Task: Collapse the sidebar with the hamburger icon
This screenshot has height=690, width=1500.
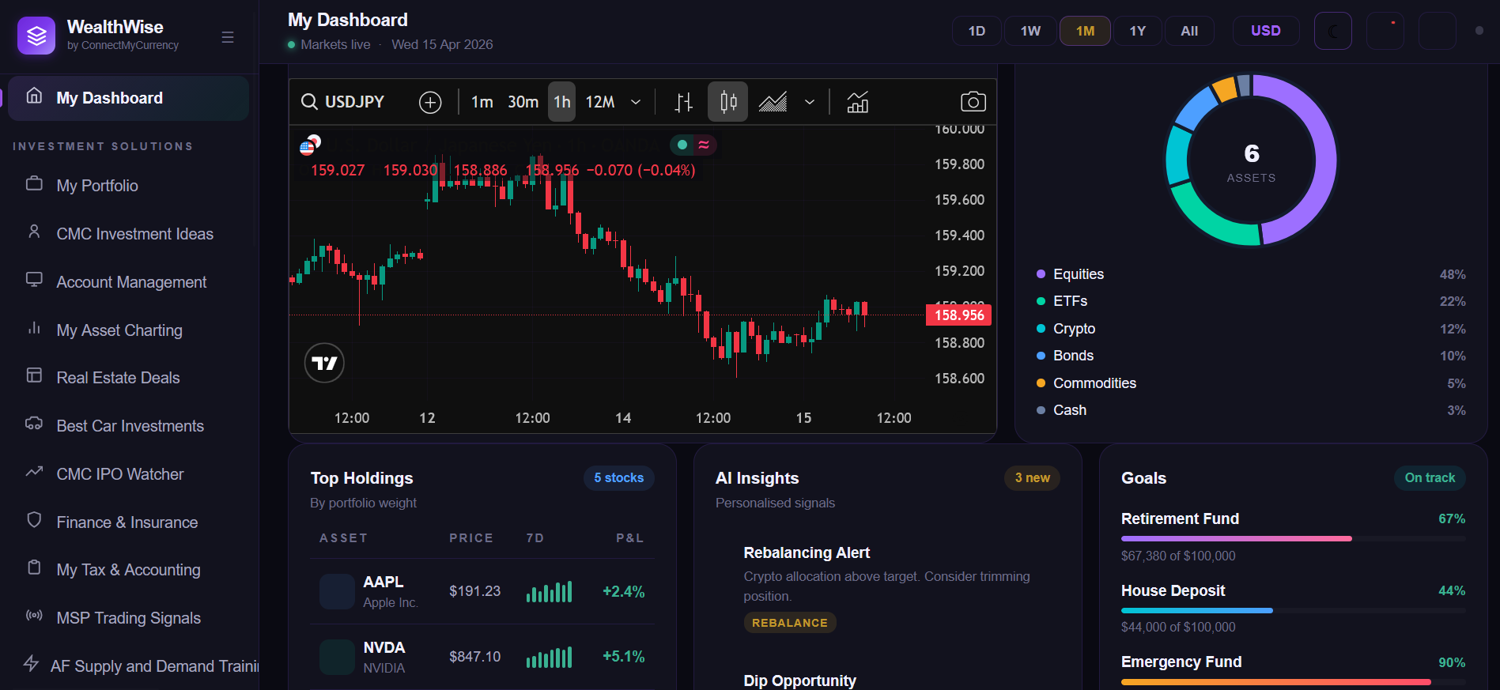Action: [x=228, y=37]
